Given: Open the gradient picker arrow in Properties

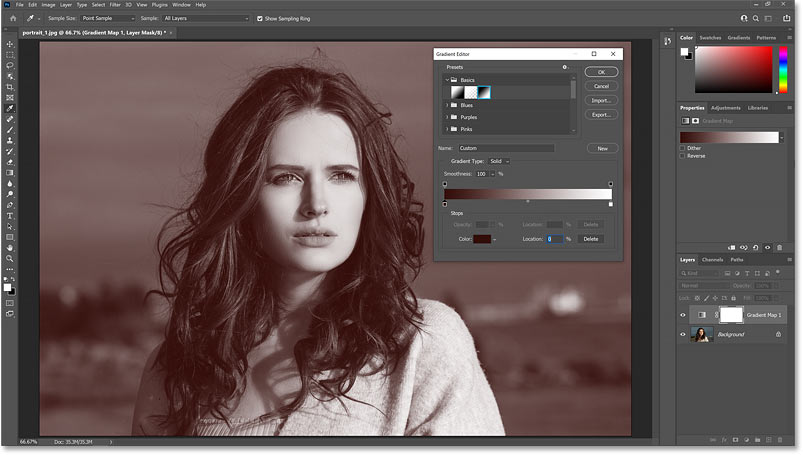Looking at the screenshot, I should (x=781, y=137).
